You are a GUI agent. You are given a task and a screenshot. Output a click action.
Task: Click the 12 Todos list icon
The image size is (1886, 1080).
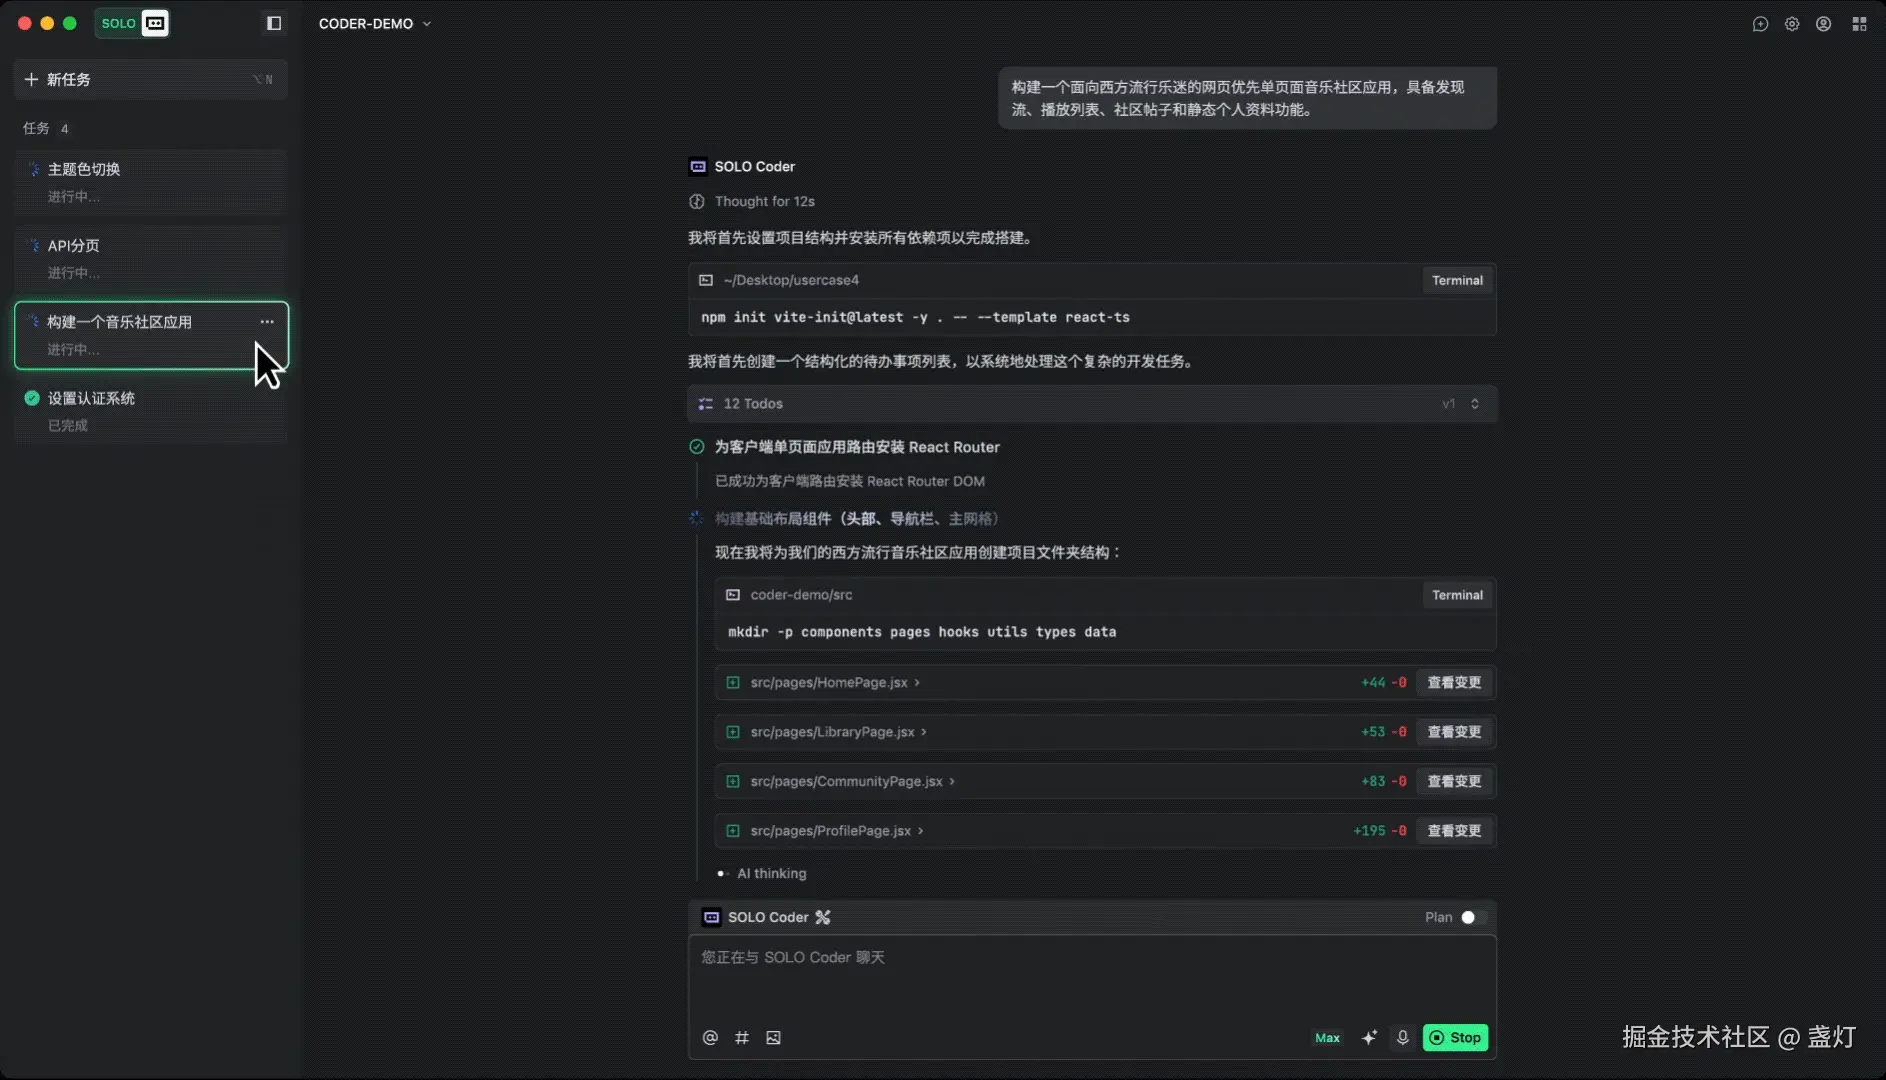pos(706,404)
